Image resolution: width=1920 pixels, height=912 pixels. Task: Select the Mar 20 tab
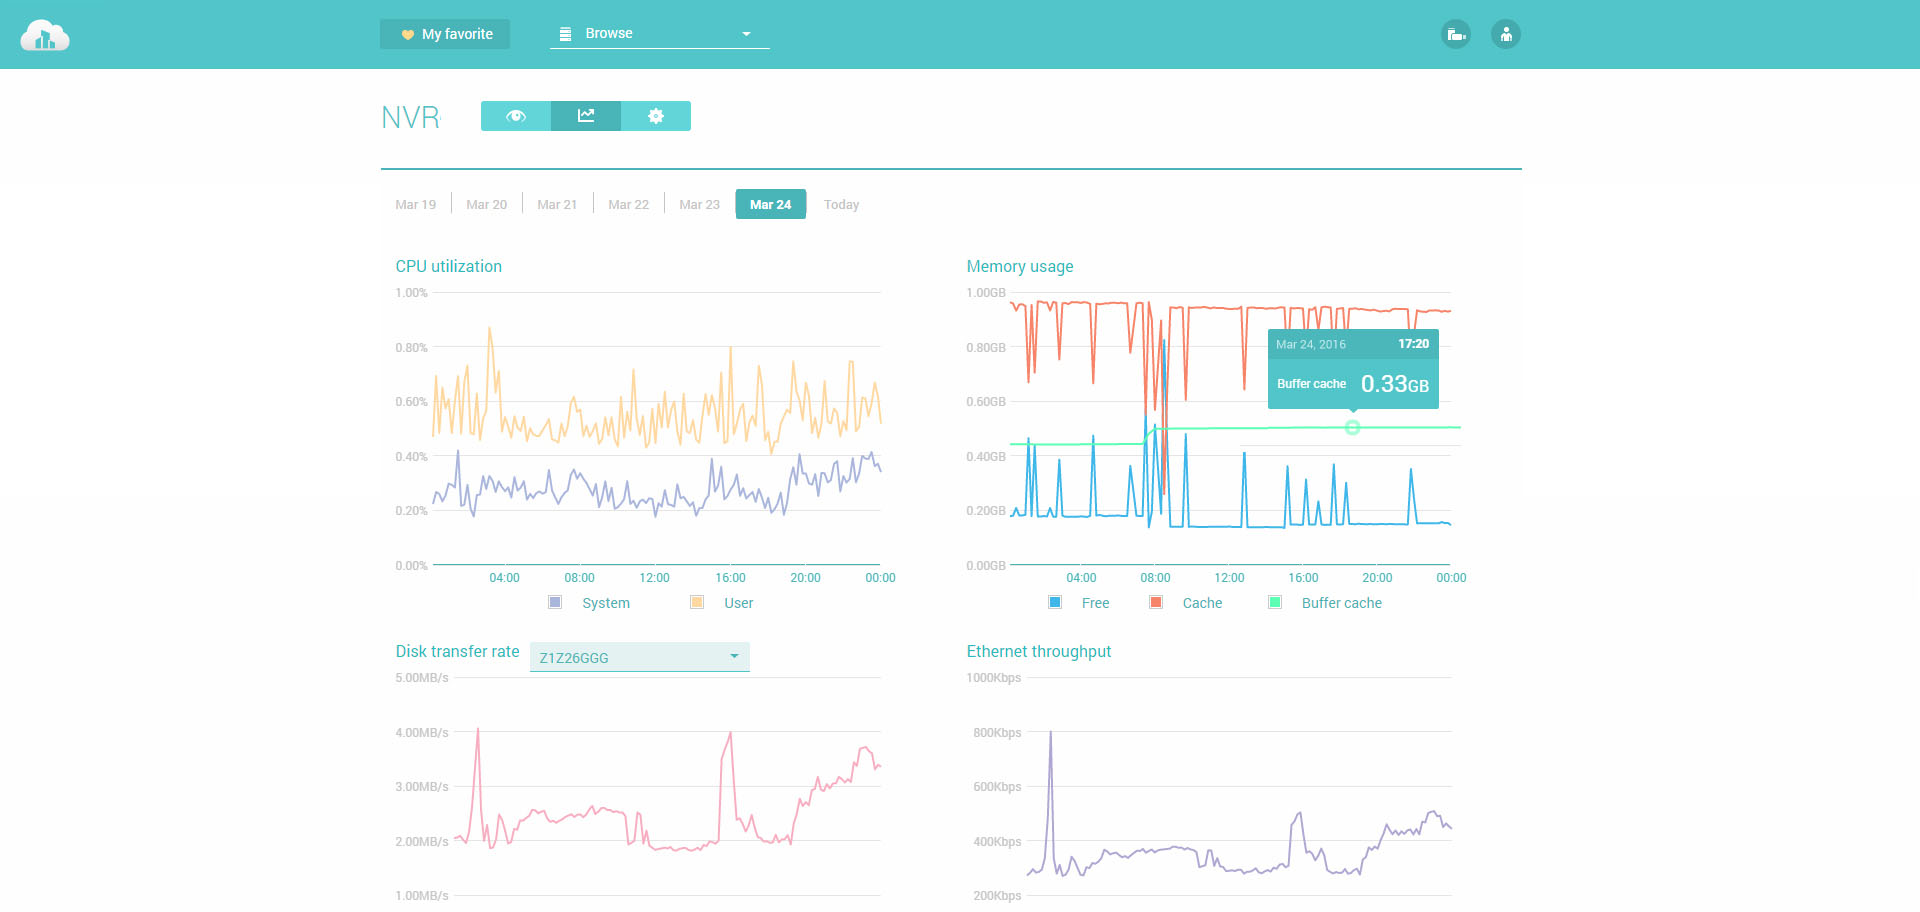coord(487,204)
